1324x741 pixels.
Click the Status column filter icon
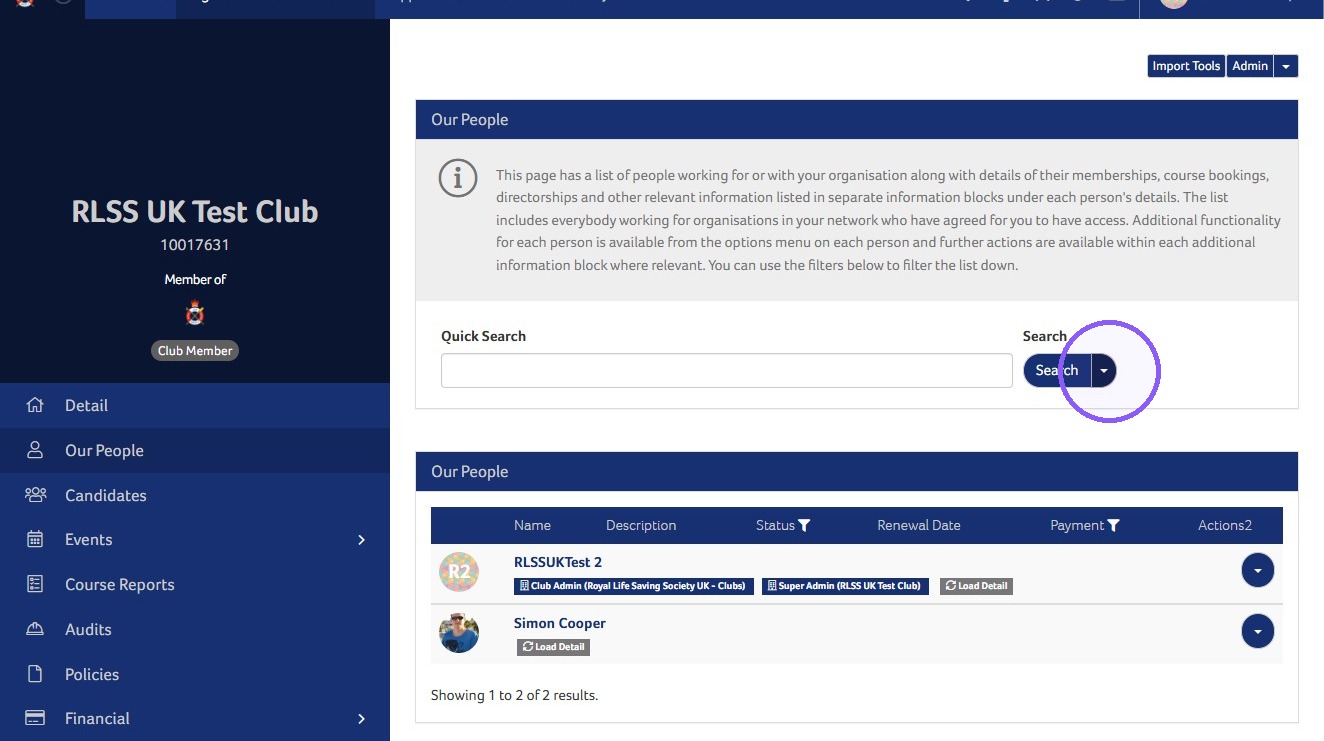click(x=804, y=525)
